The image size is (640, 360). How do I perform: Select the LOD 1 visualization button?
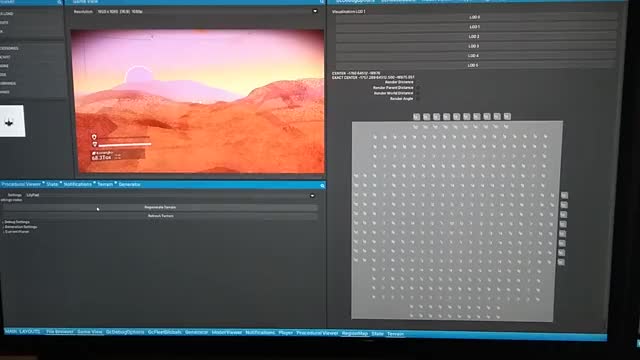pos(475,27)
